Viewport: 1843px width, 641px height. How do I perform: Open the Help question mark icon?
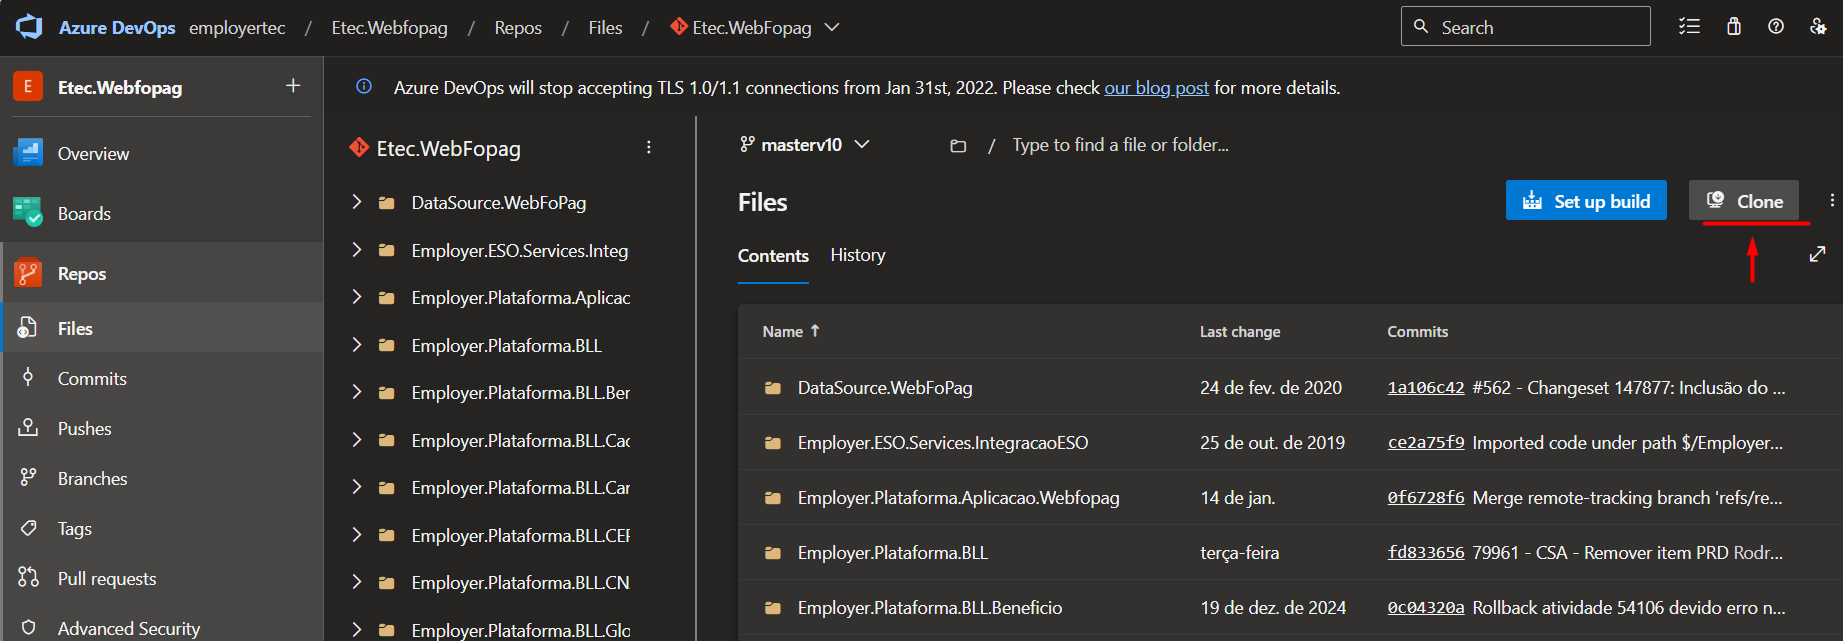click(x=1776, y=27)
